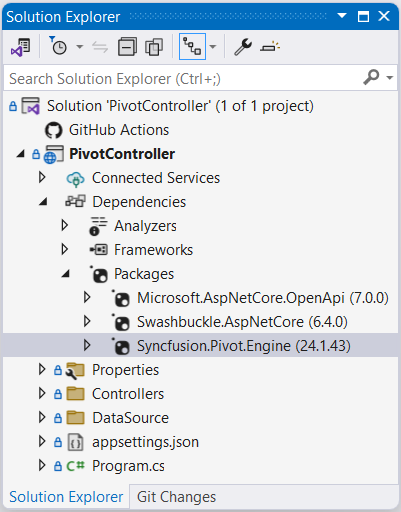
Task: Expand Syncfusion.Pivot.Engine package
Action: [87, 345]
